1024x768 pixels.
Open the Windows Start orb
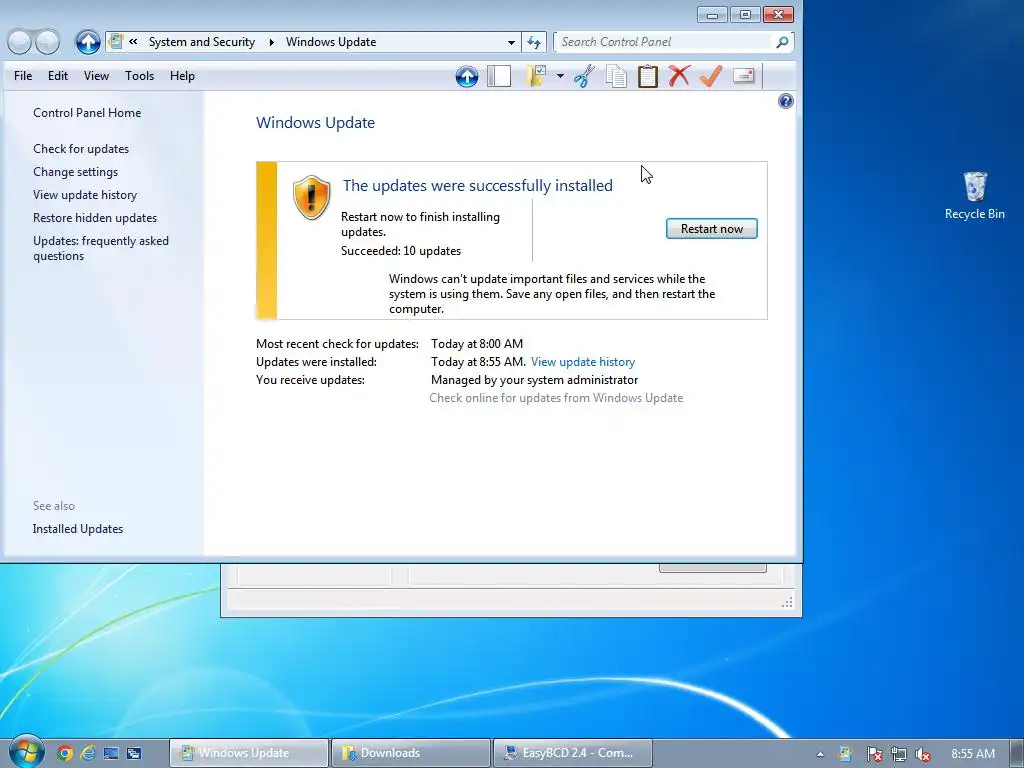(26, 752)
